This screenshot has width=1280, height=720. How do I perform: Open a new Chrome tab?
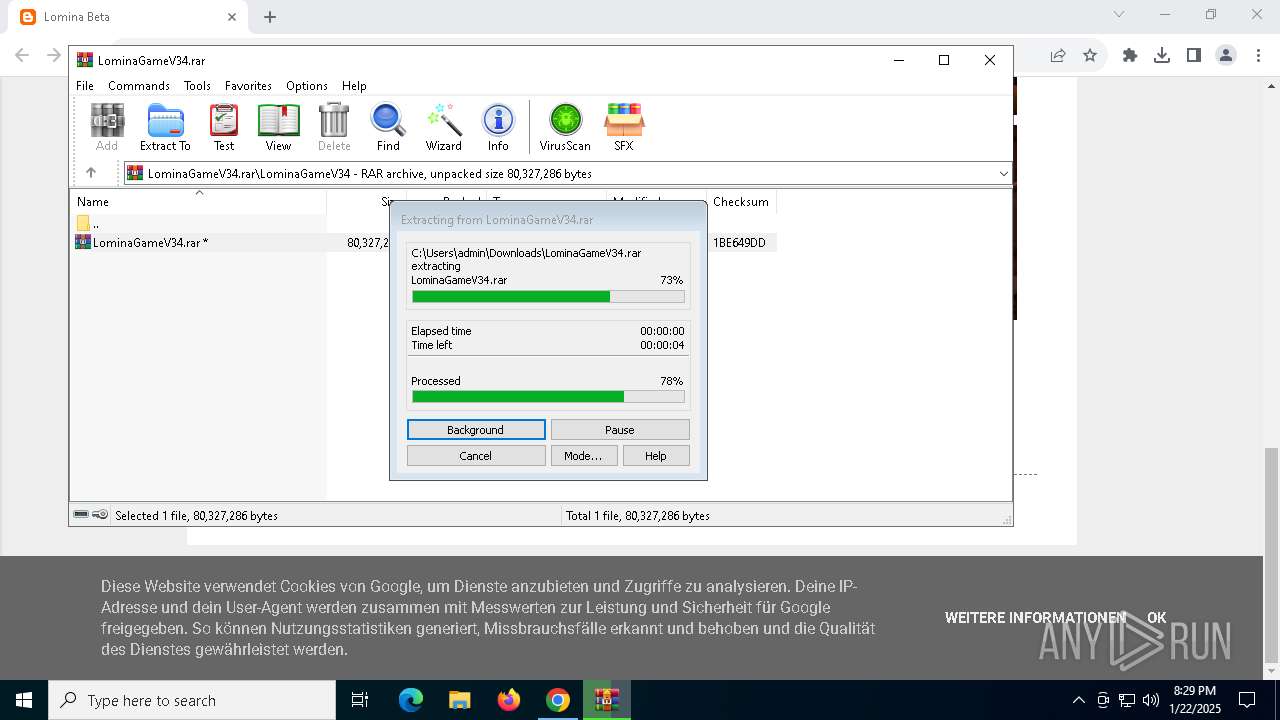pos(270,17)
